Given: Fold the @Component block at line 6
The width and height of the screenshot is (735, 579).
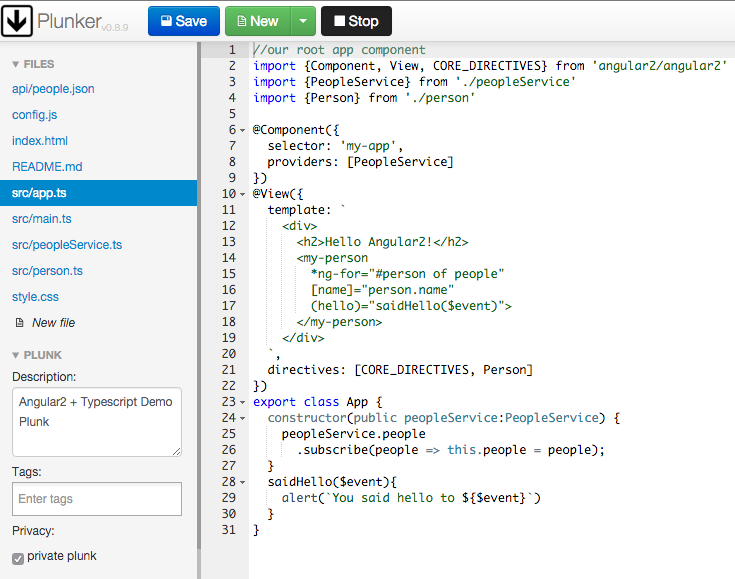Looking at the screenshot, I should pyautogui.click(x=242, y=130).
